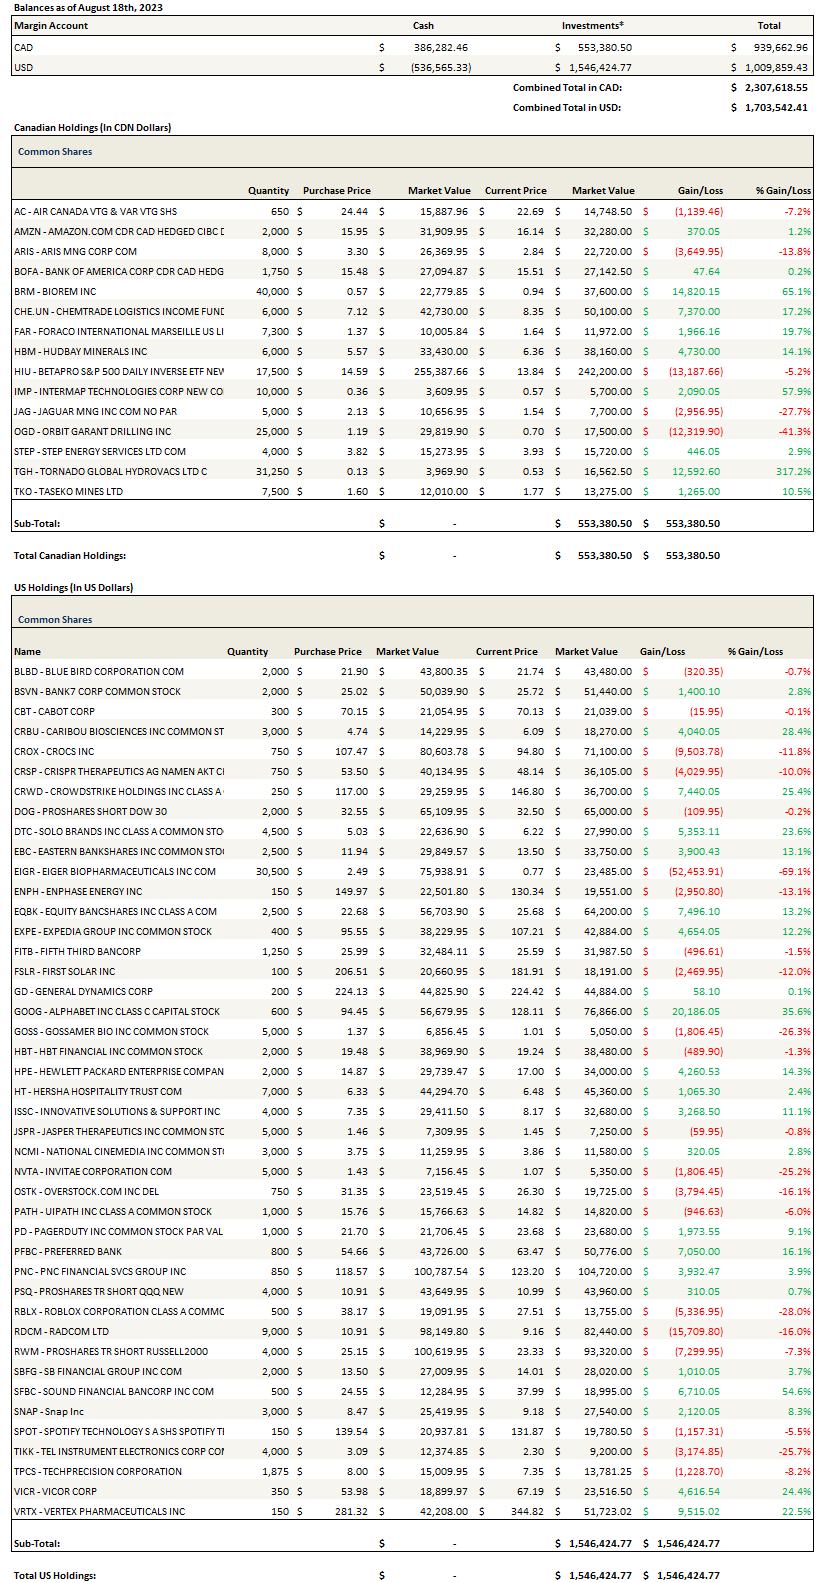Click the "Canadian Holdings (In CDN Dollars)" heading

pos(92,128)
